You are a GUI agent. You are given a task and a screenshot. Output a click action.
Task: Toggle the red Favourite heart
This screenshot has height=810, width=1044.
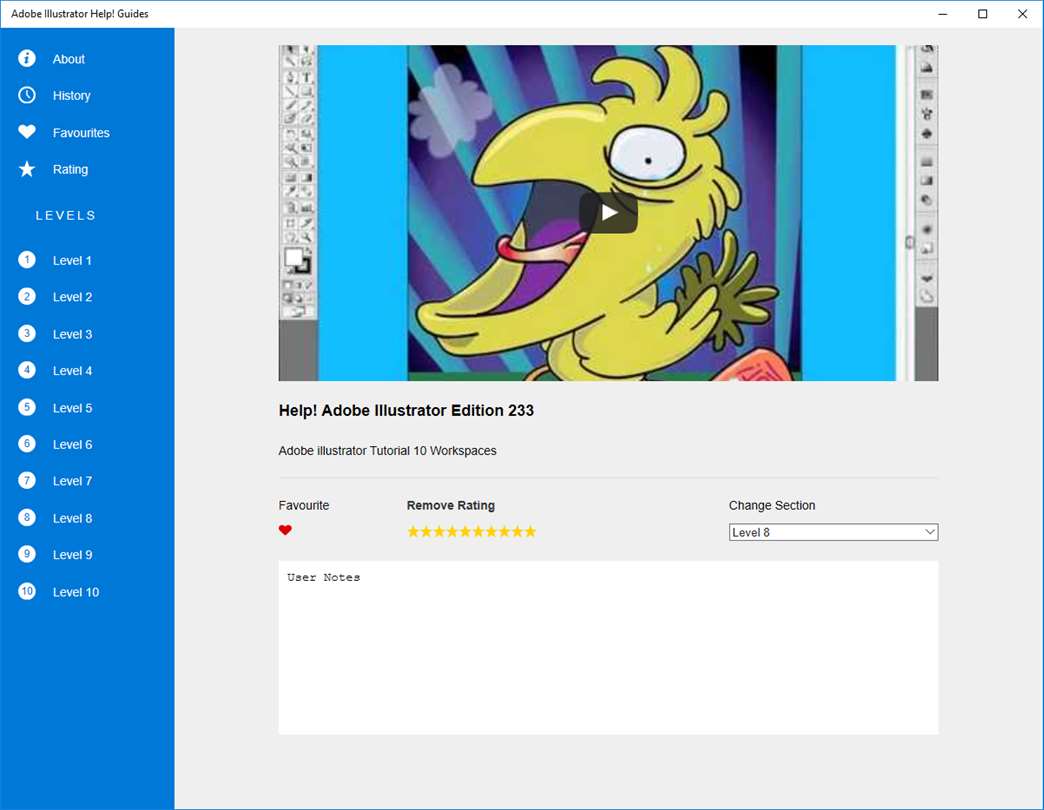click(285, 530)
